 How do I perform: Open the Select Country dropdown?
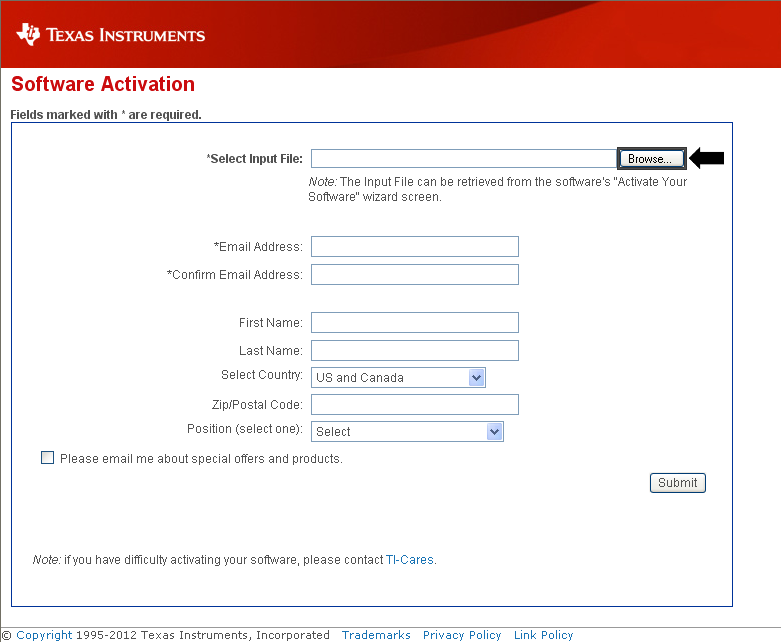398,378
